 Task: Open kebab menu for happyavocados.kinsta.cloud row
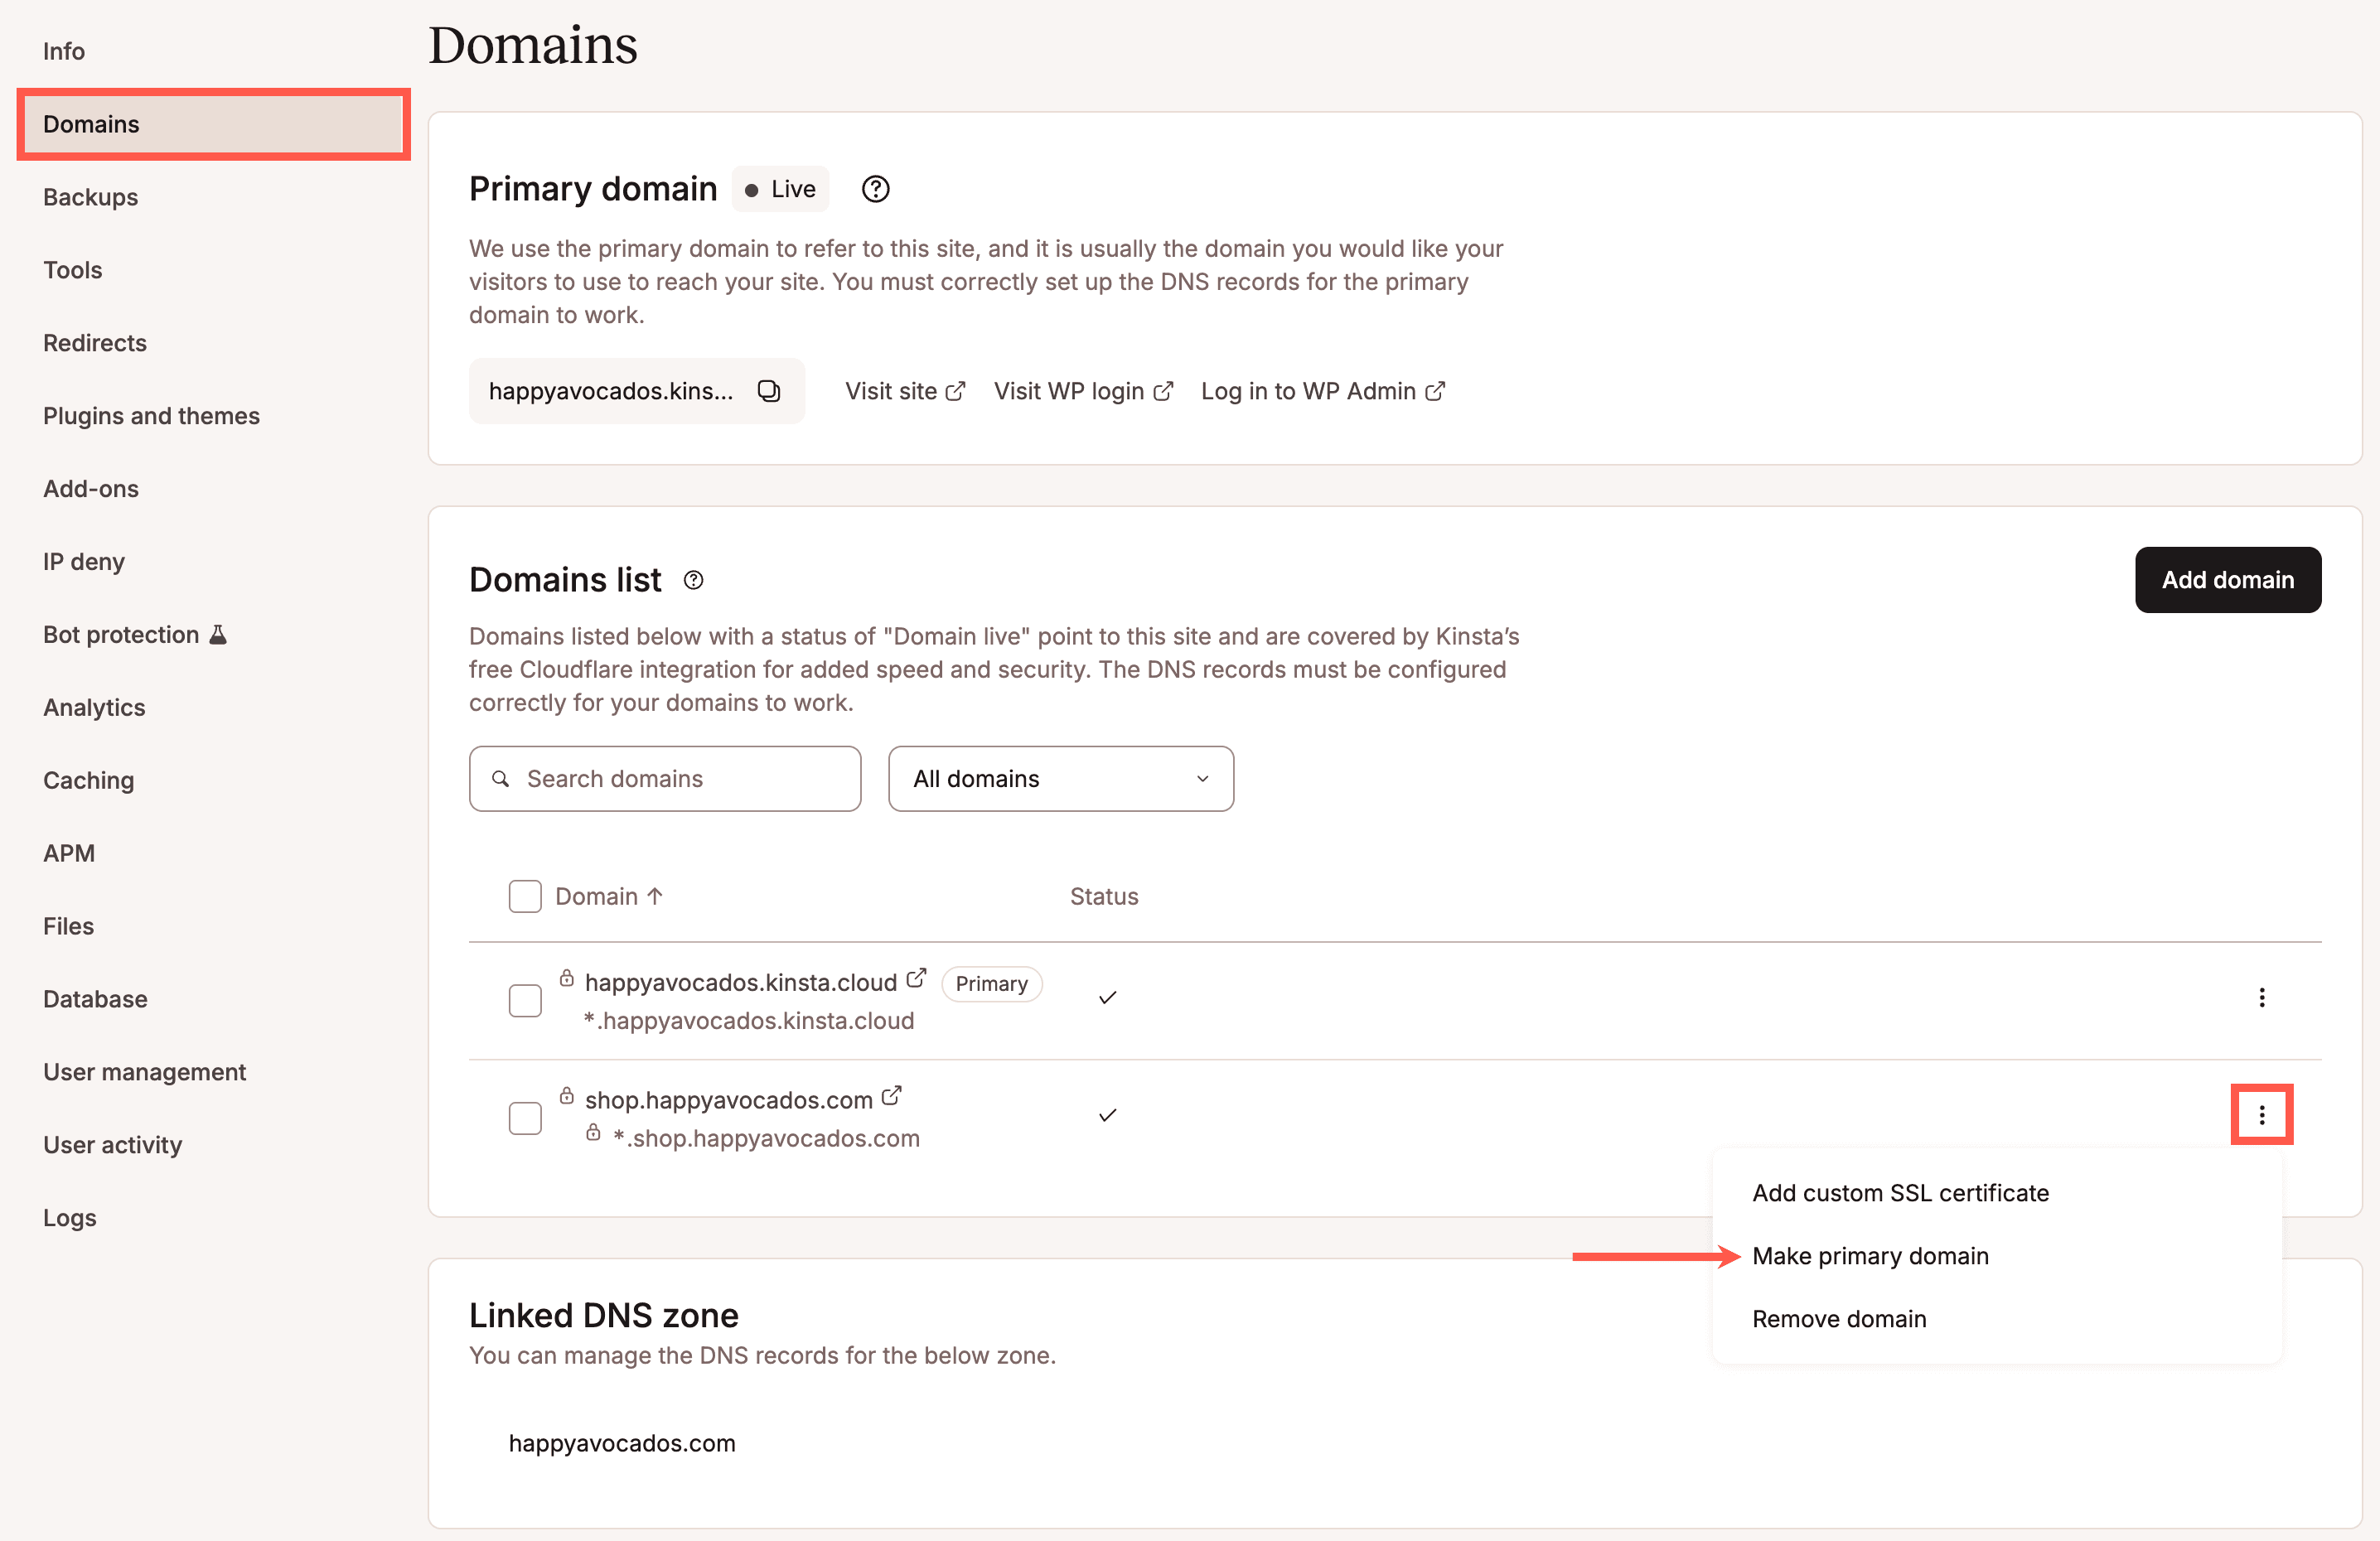2261,997
